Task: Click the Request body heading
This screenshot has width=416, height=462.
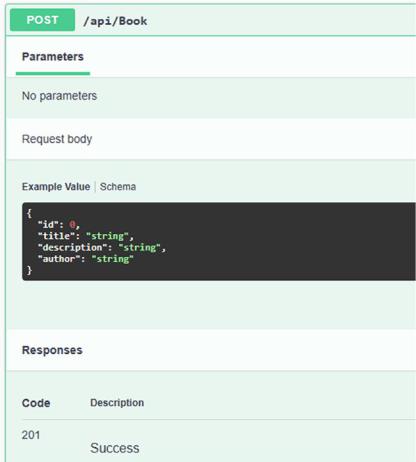Action: click(57, 139)
